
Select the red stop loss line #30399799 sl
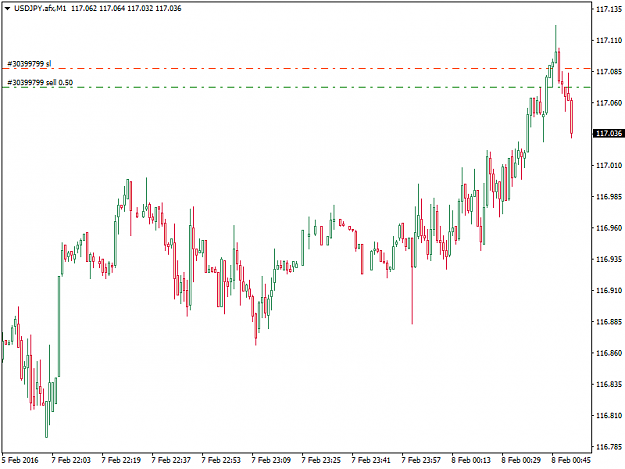[x=296, y=69]
